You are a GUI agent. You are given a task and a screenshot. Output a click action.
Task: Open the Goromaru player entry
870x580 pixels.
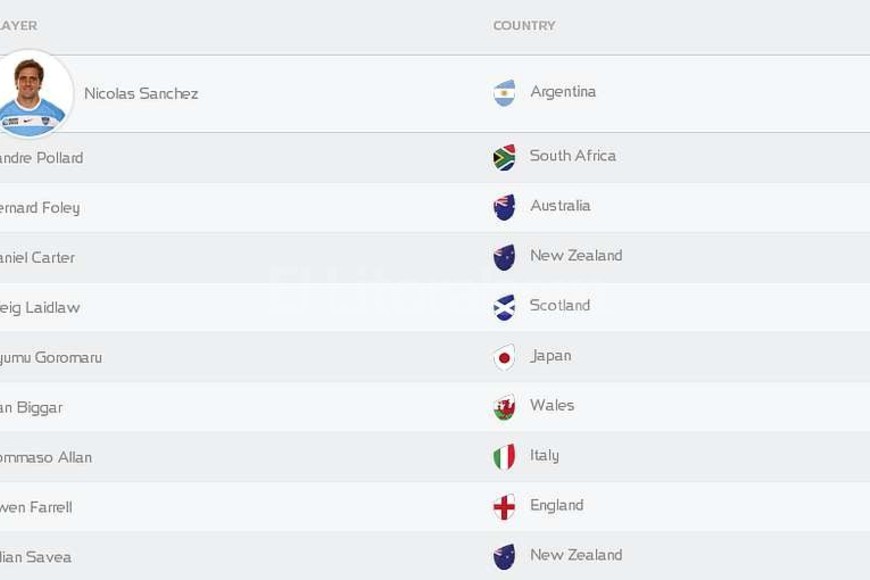point(50,357)
